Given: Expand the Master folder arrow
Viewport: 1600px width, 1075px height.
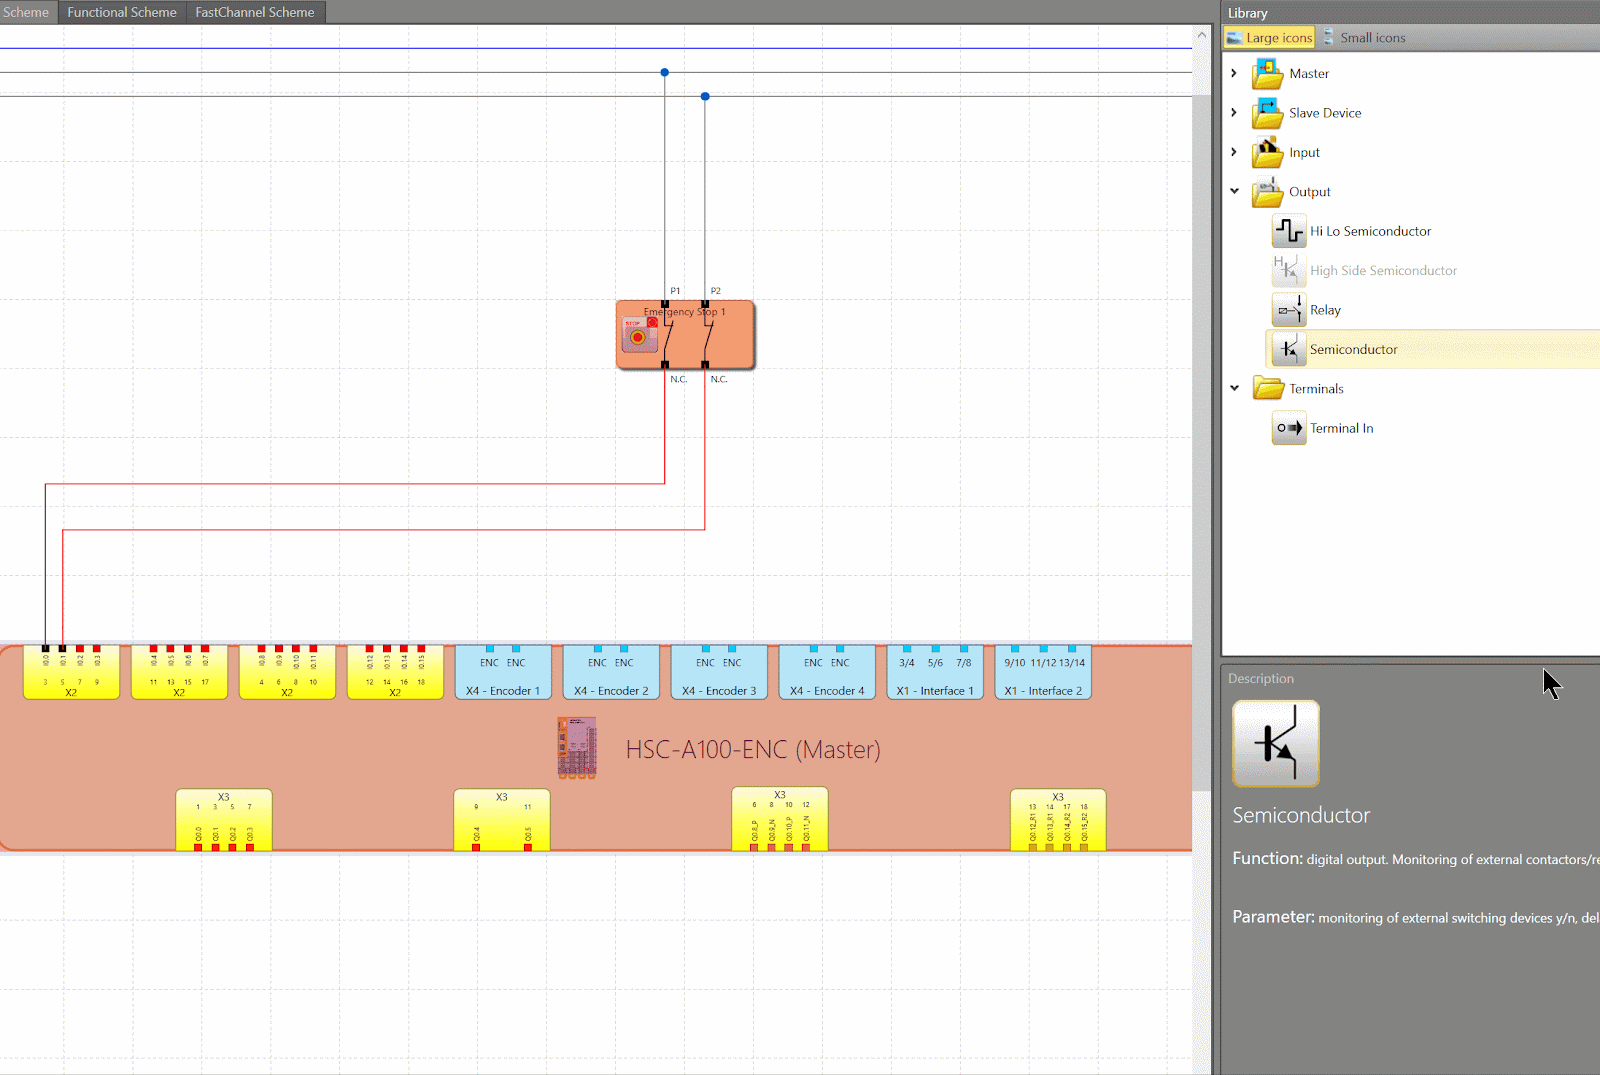Looking at the screenshot, I should pyautogui.click(x=1234, y=73).
